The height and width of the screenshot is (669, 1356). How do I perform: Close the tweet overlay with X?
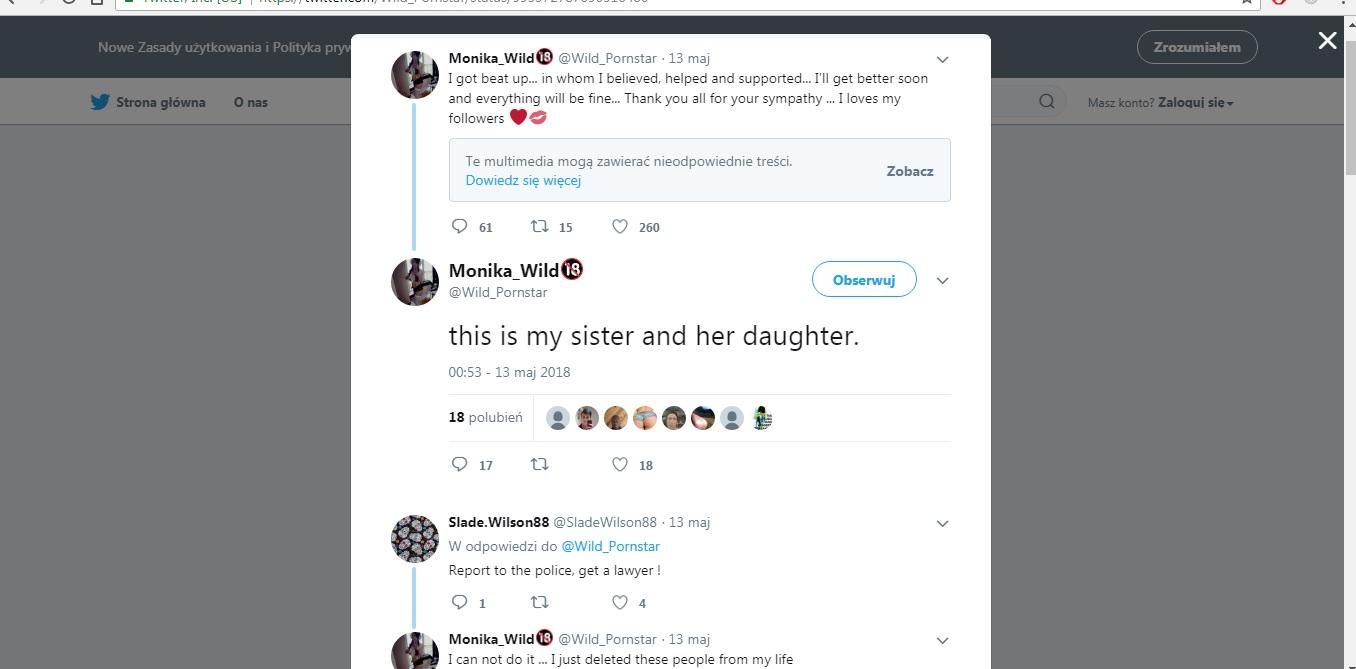tap(1327, 40)
